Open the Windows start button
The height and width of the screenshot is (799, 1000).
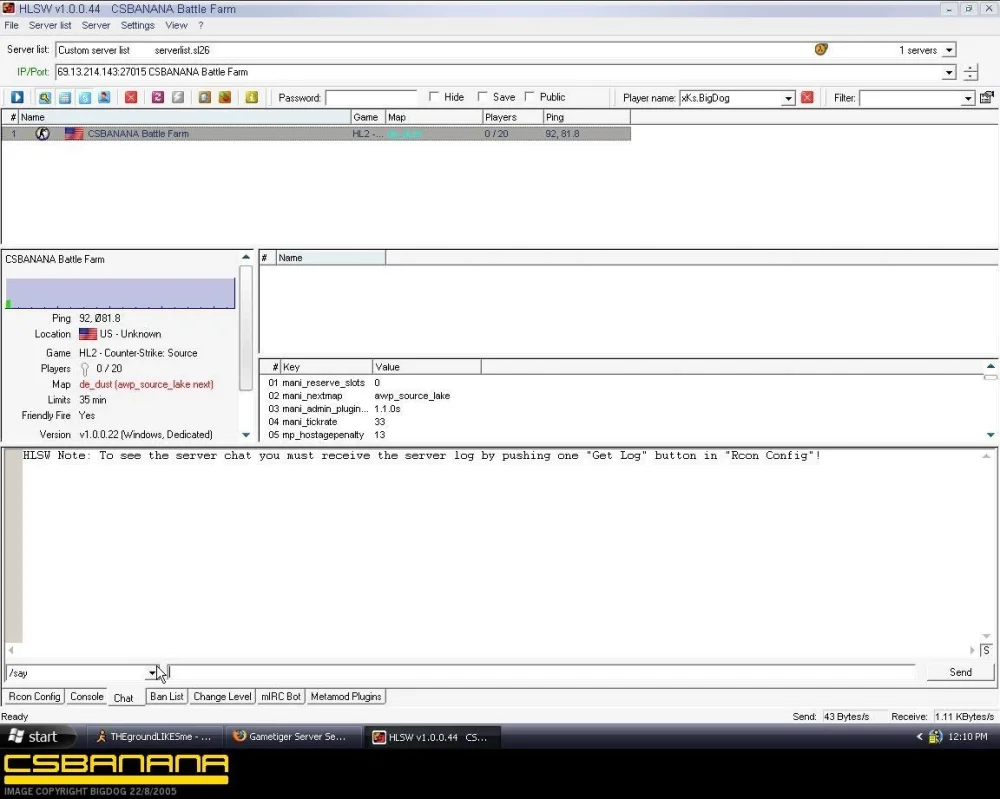(36, 737)
